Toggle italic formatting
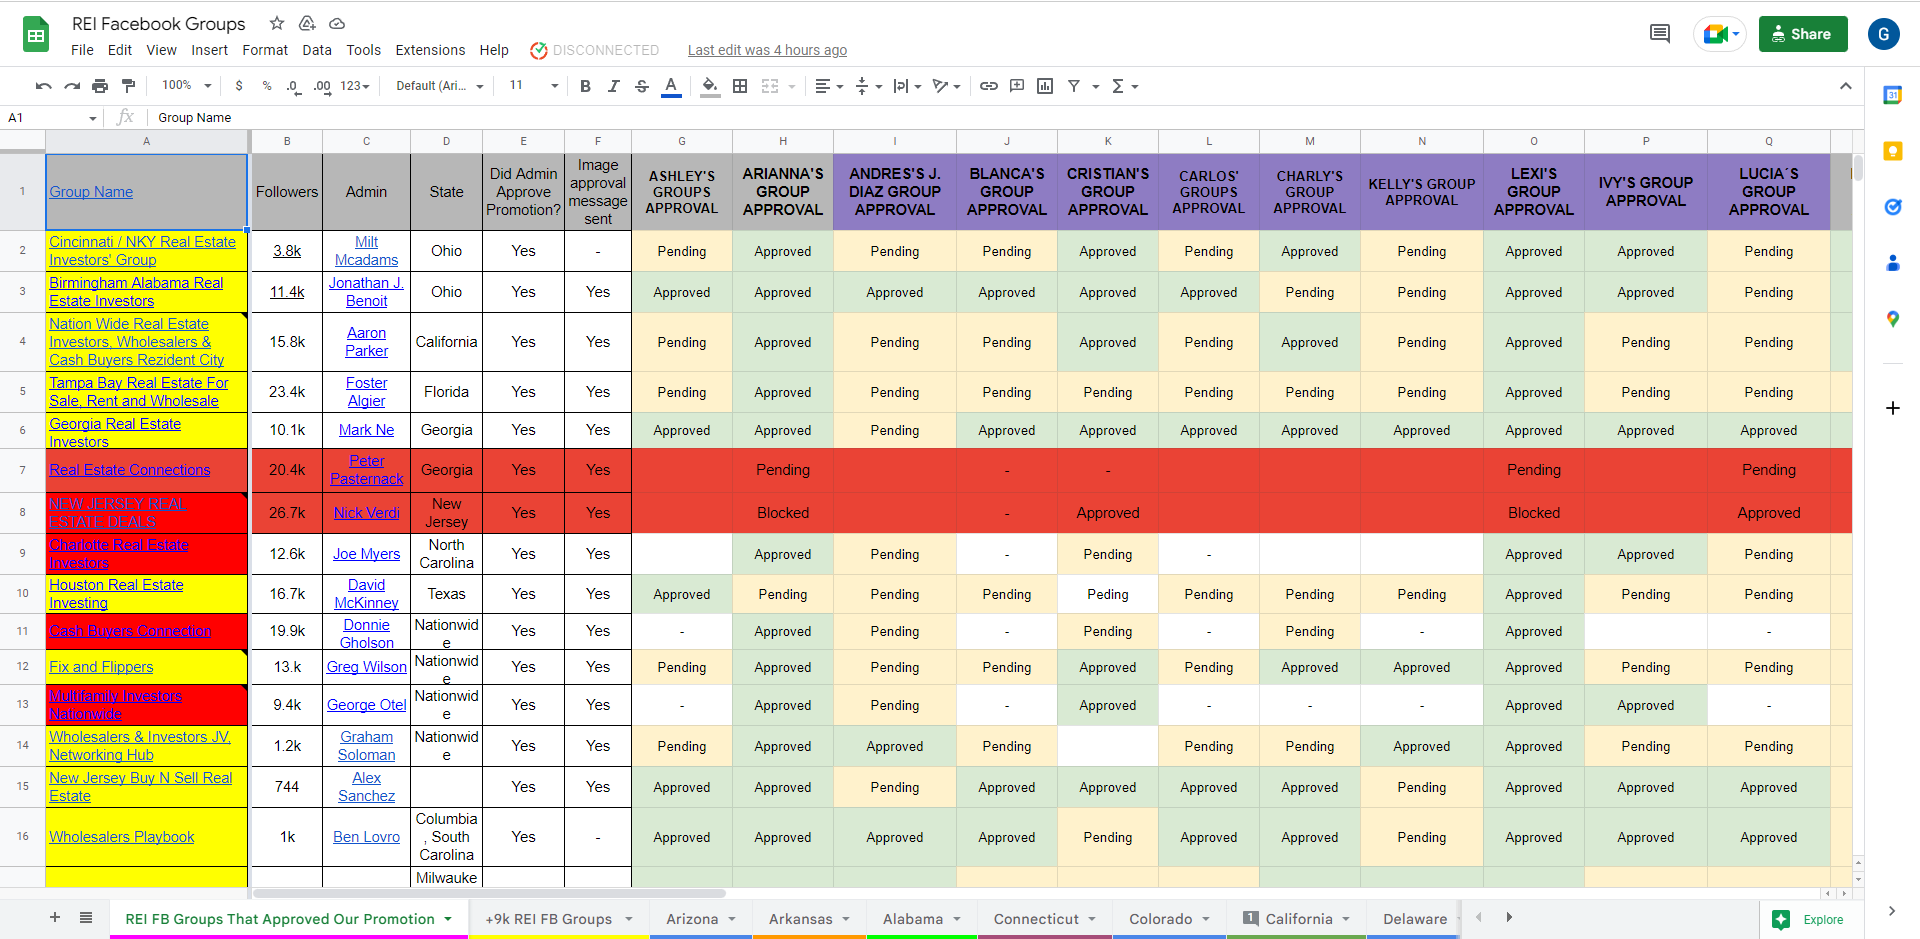Viewport: 1920px width, 939px height. click(614, 86)
